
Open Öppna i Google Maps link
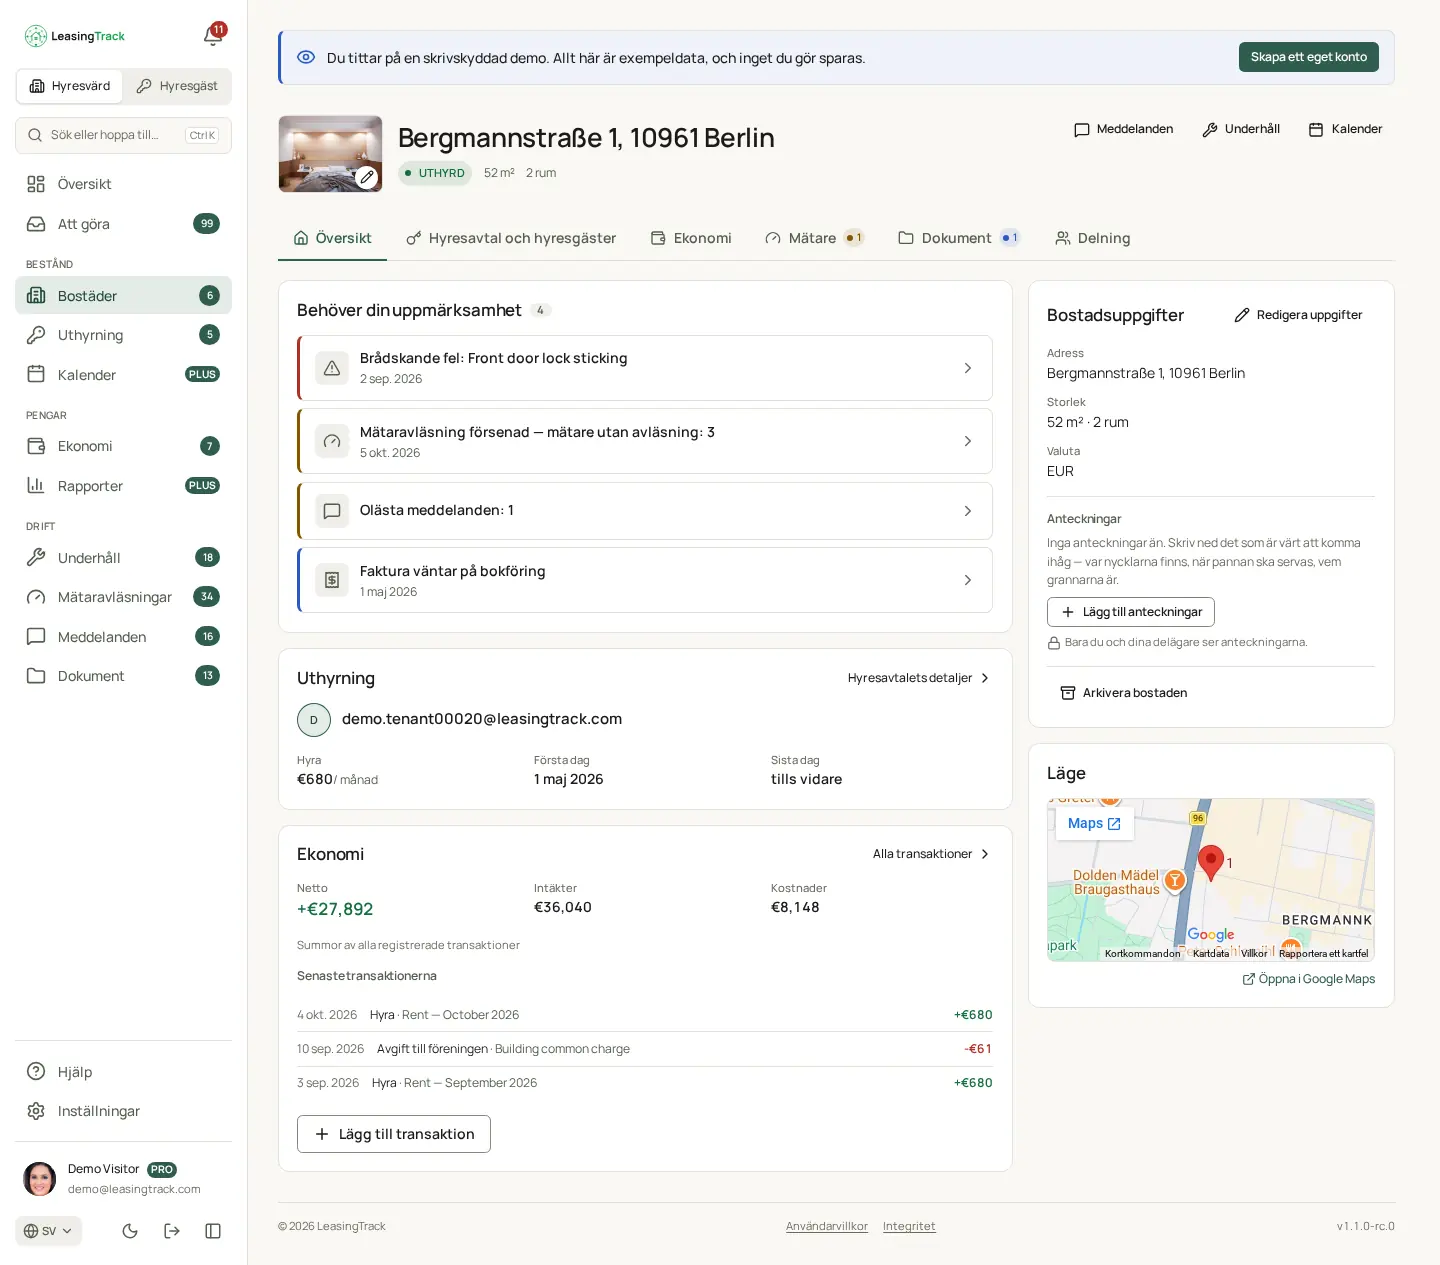pos(1309,979)
